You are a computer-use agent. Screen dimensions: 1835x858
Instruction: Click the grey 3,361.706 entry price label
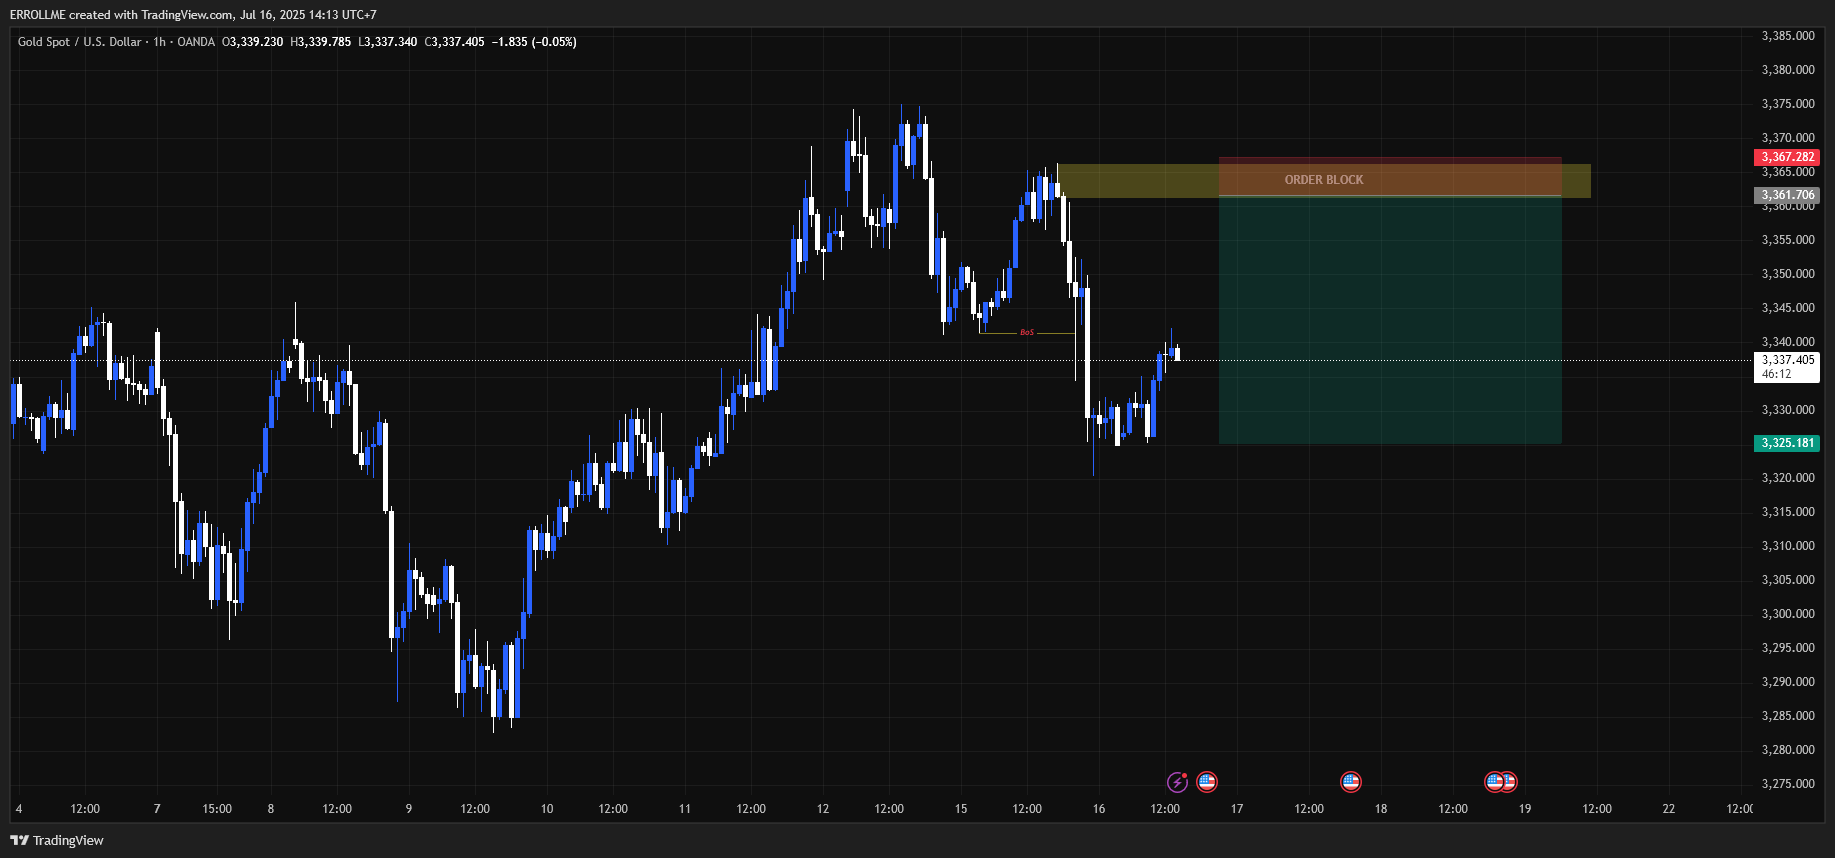tap(1787, 195)
